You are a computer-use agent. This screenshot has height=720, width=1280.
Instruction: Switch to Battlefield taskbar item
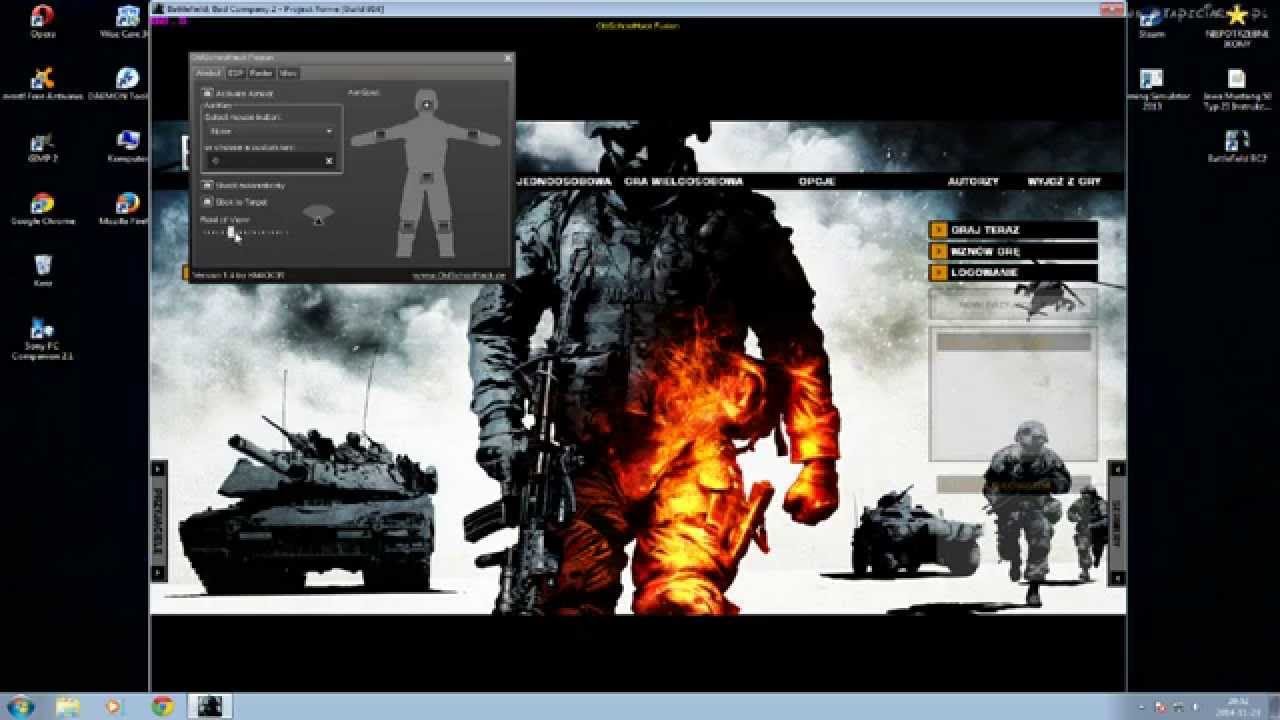click(210, 707)
